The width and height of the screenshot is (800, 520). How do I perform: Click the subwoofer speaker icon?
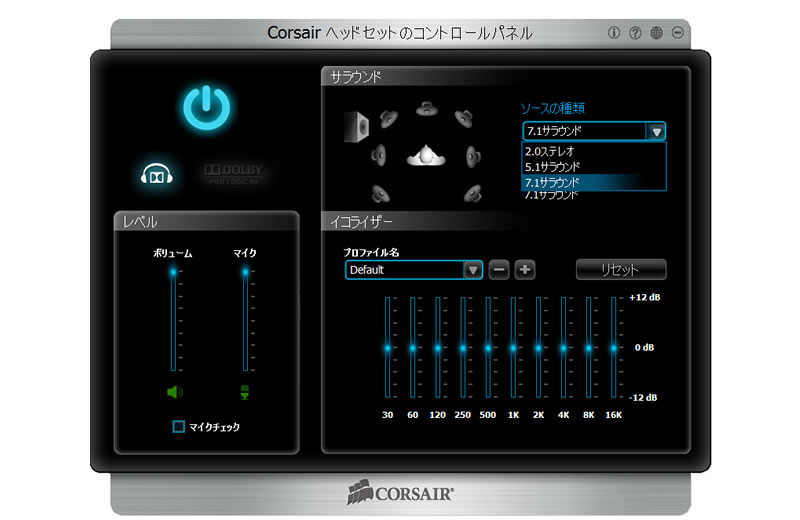(x=356, y=127)
